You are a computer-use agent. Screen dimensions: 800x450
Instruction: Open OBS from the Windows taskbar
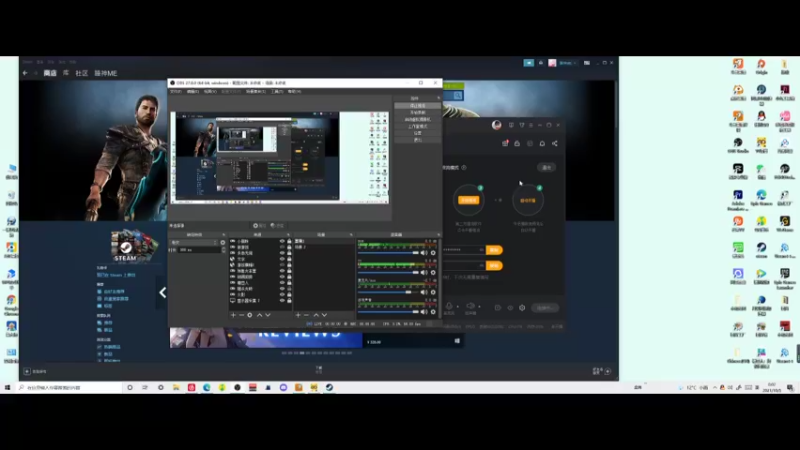(x=237, y=388)
